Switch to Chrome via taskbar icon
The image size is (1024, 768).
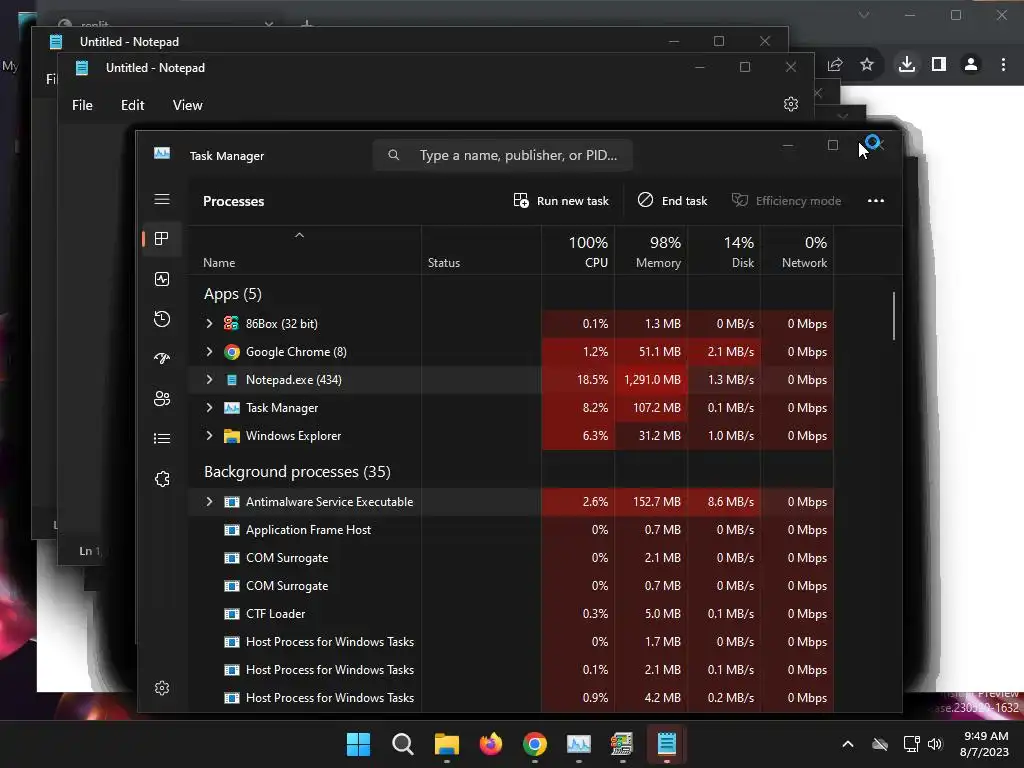click(x=535, y=744)
